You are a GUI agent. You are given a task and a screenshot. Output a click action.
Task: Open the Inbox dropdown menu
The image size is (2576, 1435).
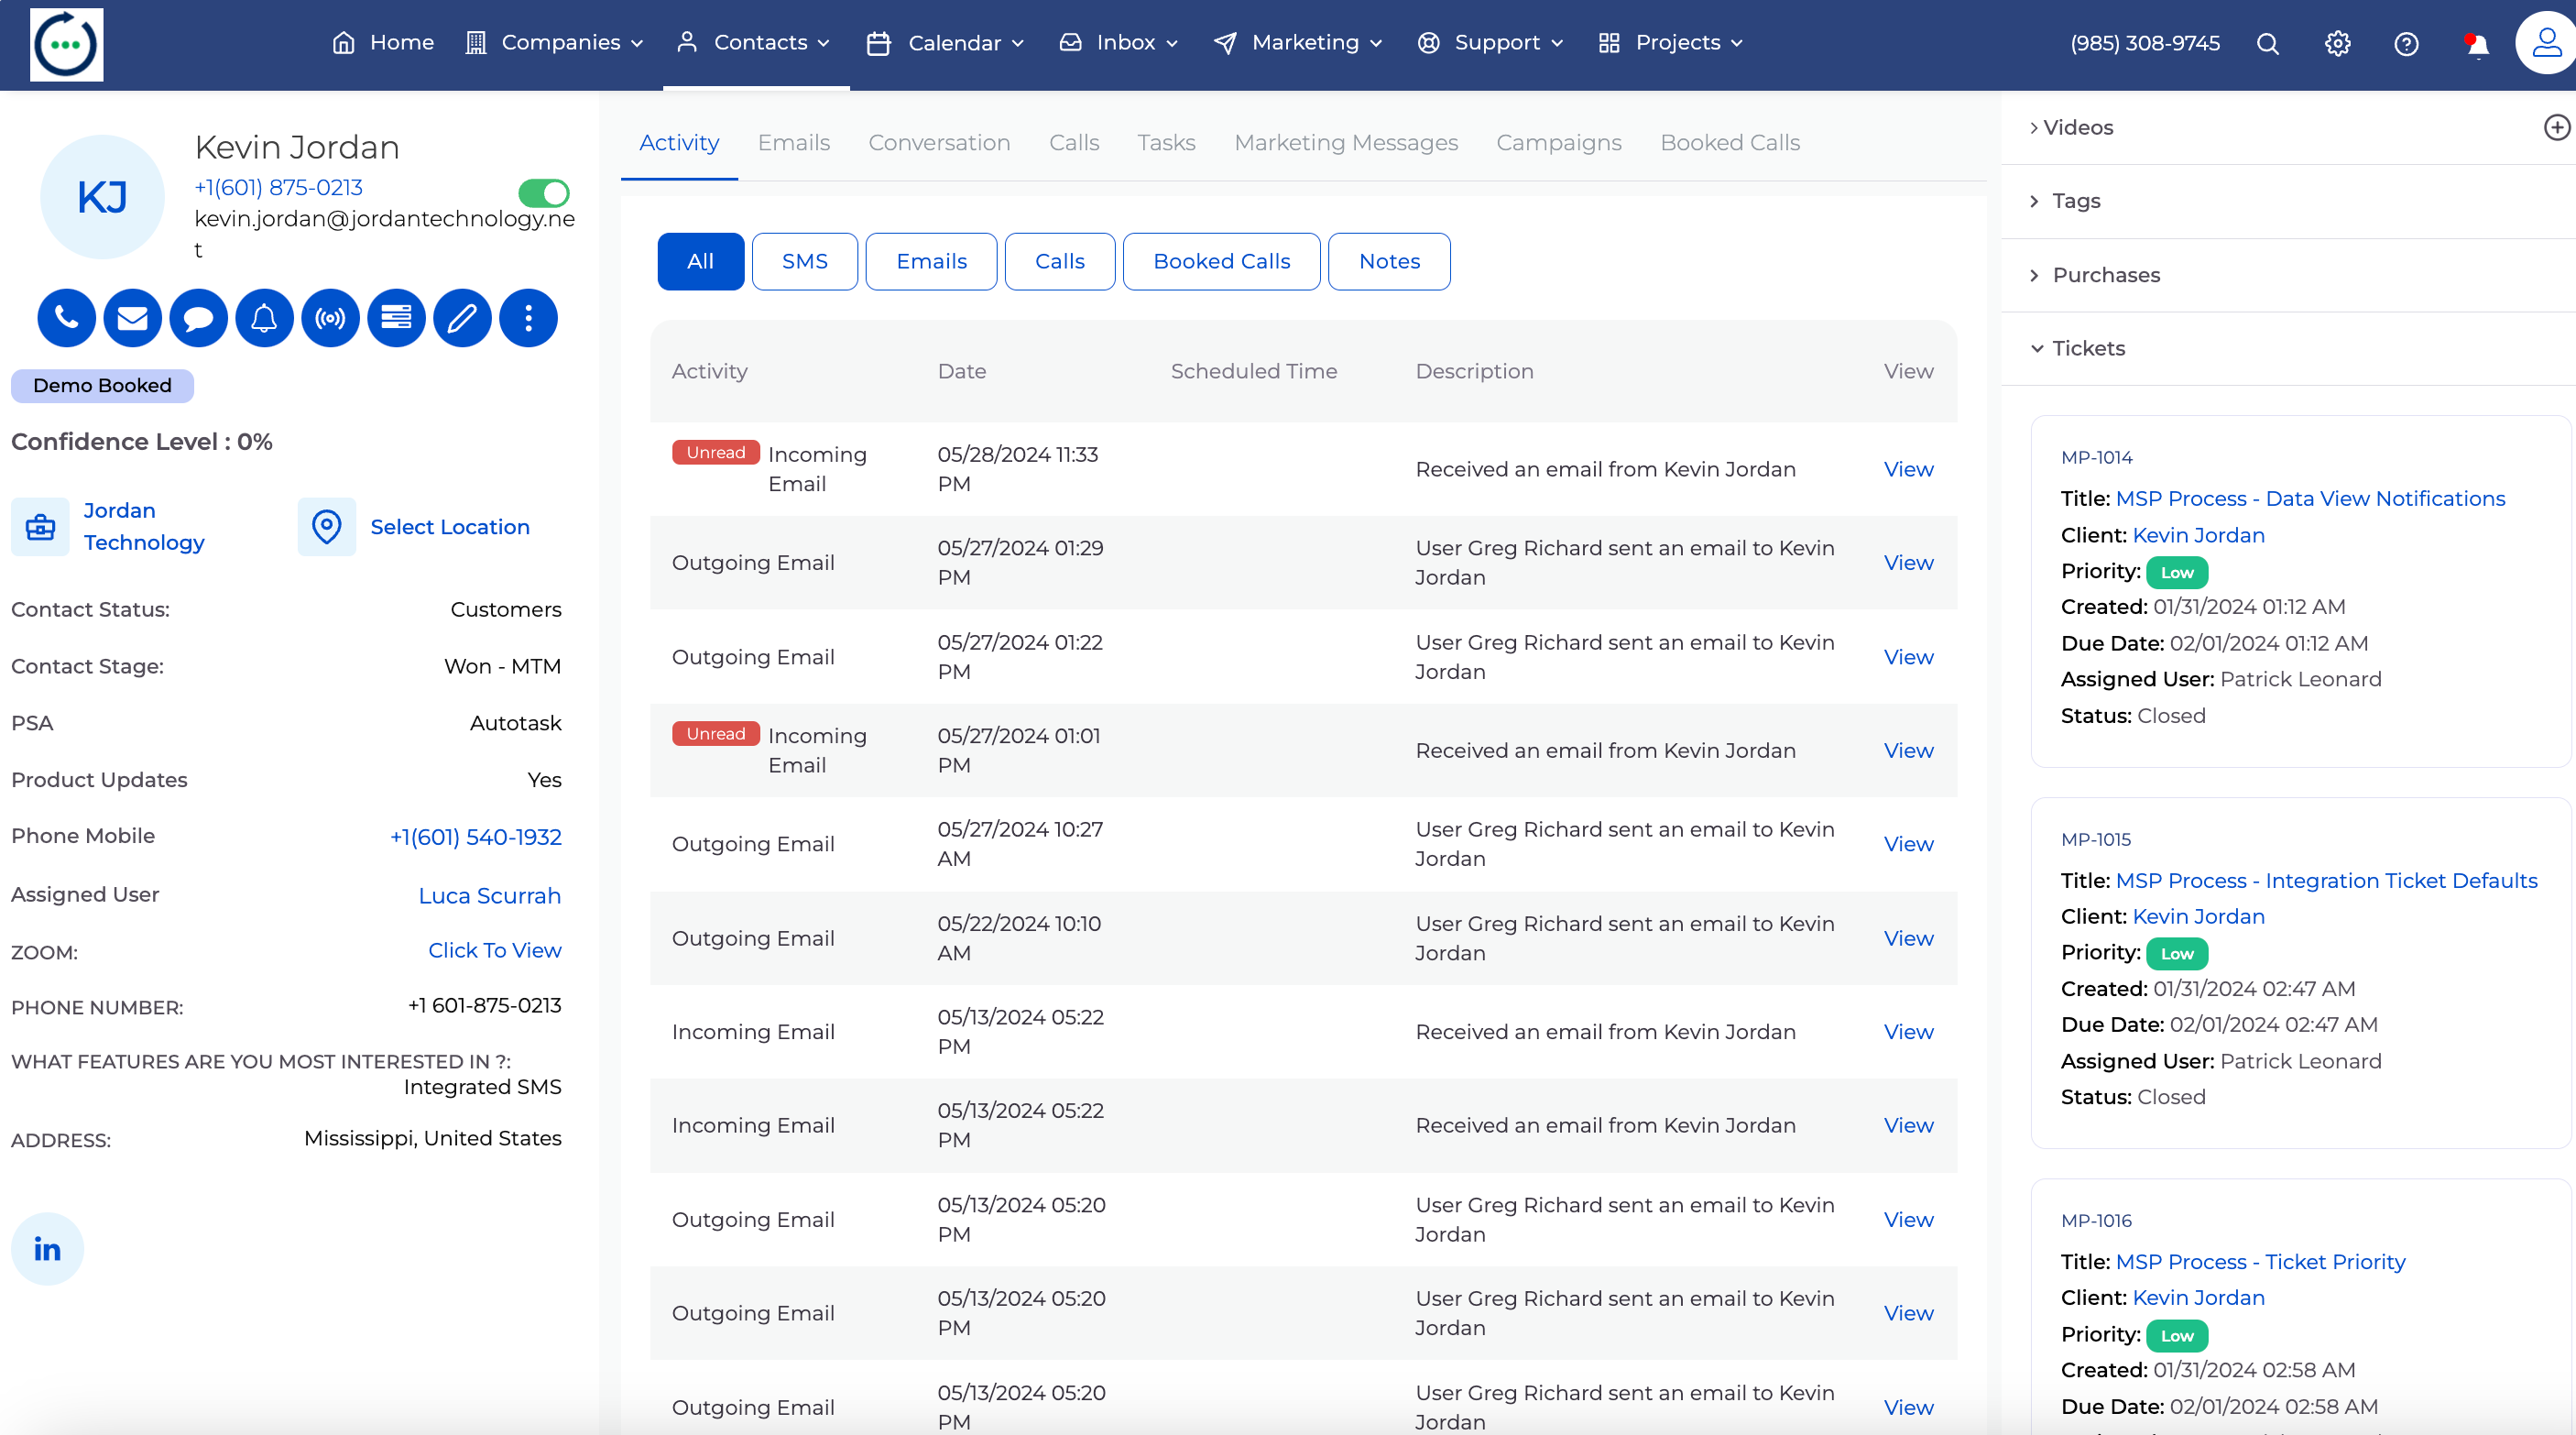tap(1119, 42)
